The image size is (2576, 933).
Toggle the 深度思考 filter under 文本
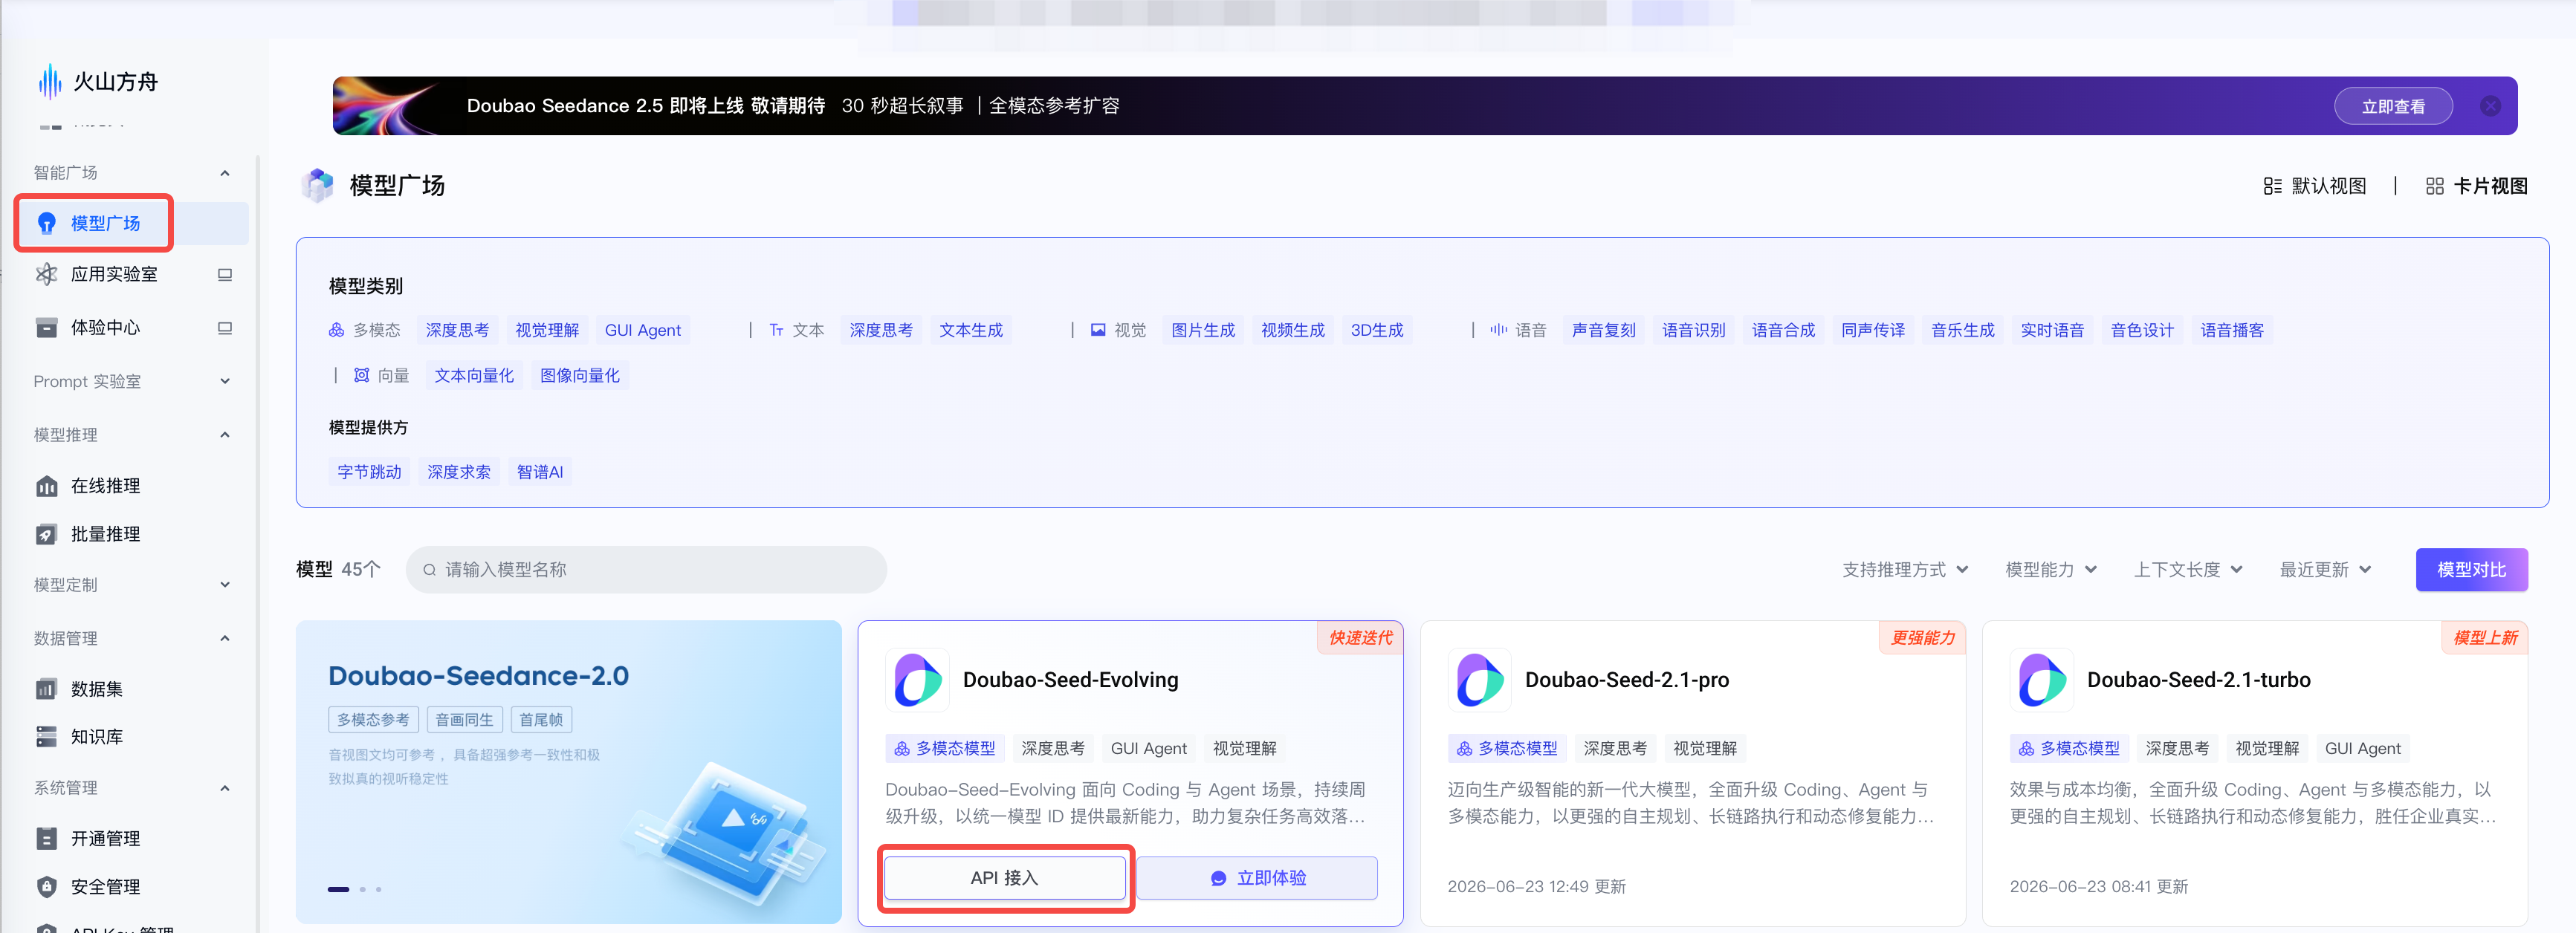(x=881, y=330)
